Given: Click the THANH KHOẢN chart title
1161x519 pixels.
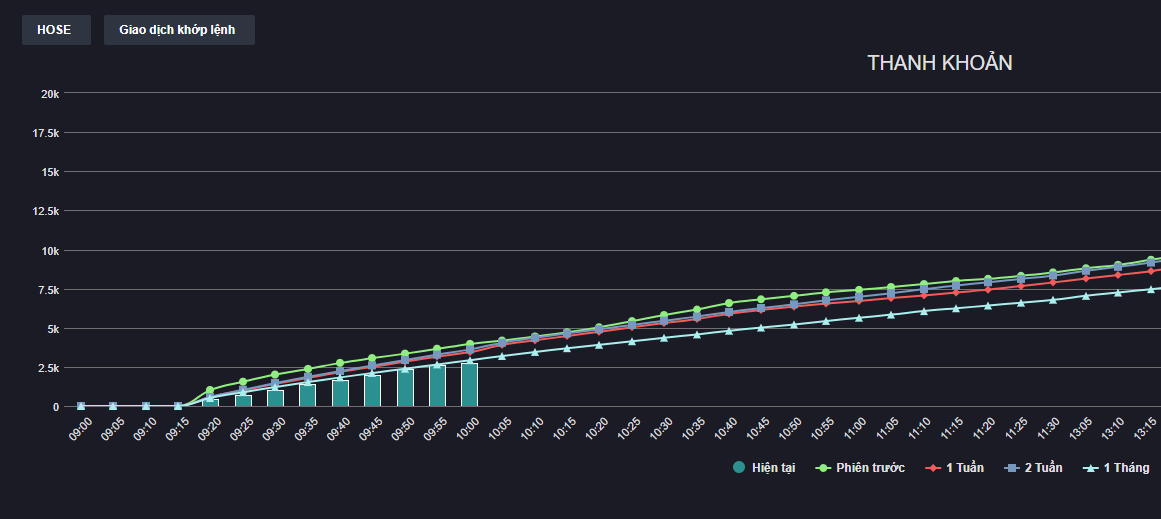Looking at the screenshot, I should click(x=939, y=63).
